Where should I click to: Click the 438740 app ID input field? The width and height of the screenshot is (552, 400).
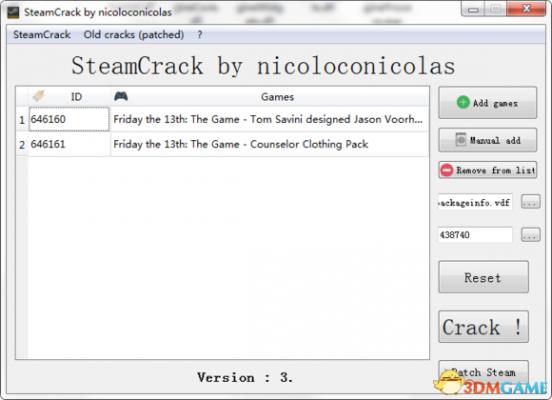point(475,235)
